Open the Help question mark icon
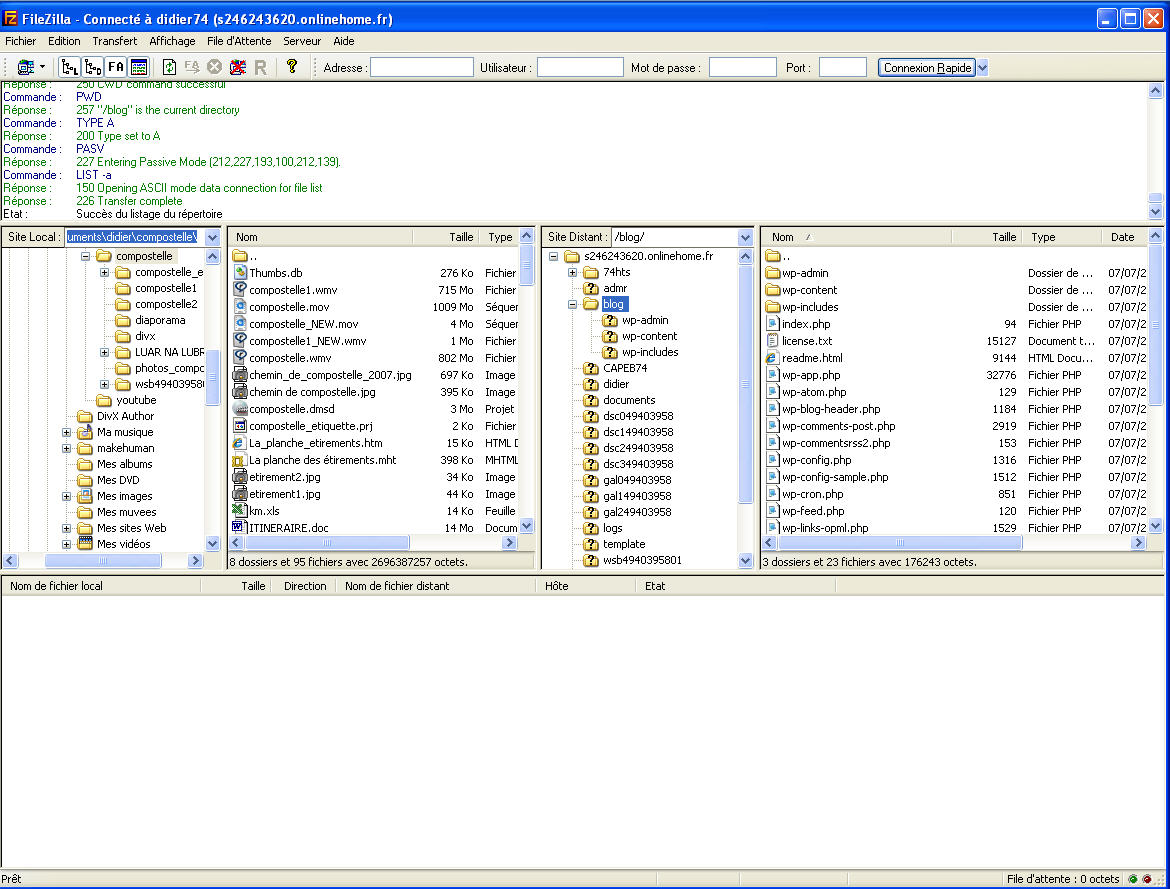 [292, 67]
